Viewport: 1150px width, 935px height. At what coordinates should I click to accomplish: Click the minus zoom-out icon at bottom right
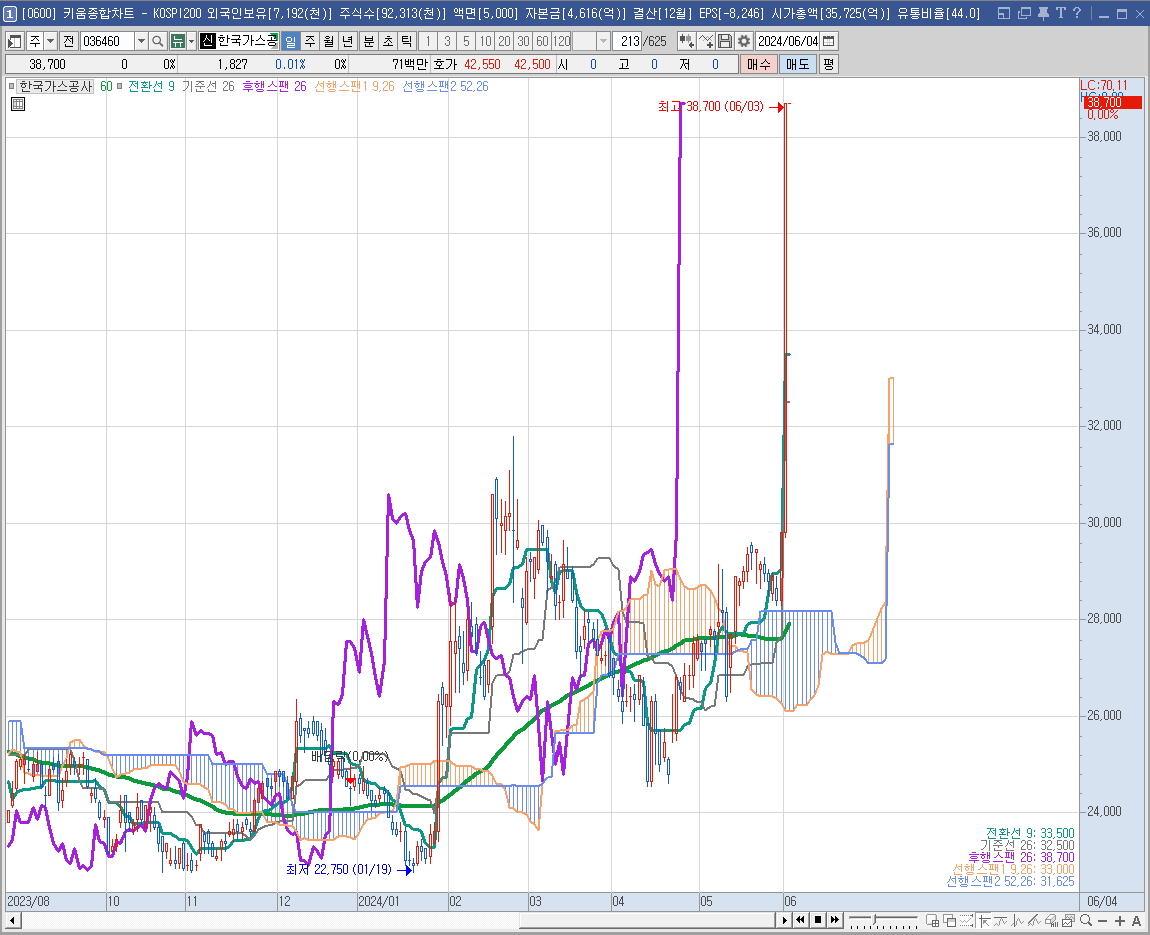1102,920
